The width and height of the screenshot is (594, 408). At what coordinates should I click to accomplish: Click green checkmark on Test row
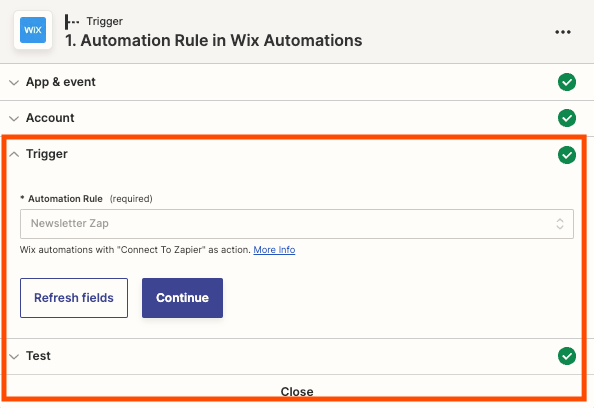[x=567, y=356]
